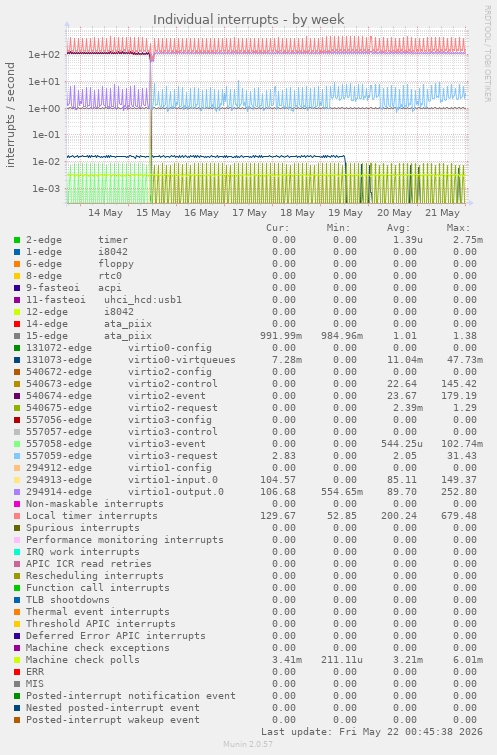Click the graph title Individual interrupts - by week
Image resolution: width=497 pixels, height=755 pixels.
(x=248, y=20)
